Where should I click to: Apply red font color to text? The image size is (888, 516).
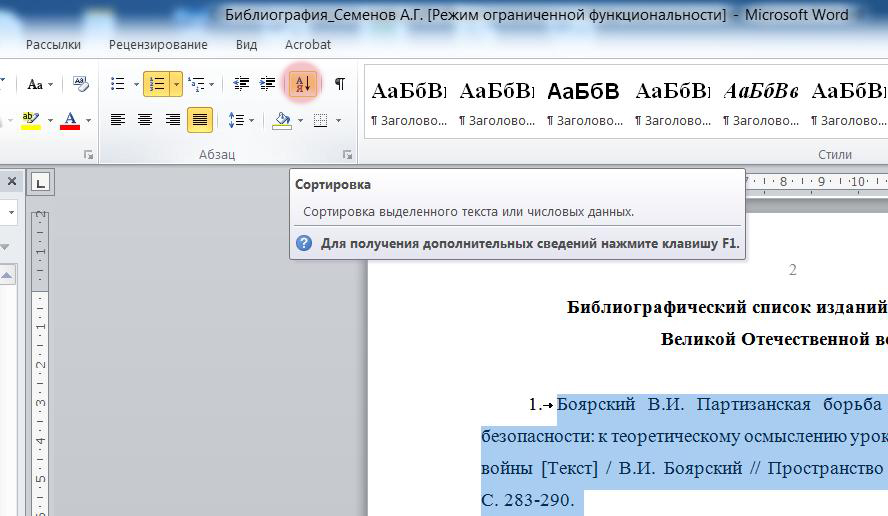(x=70, y=120)
